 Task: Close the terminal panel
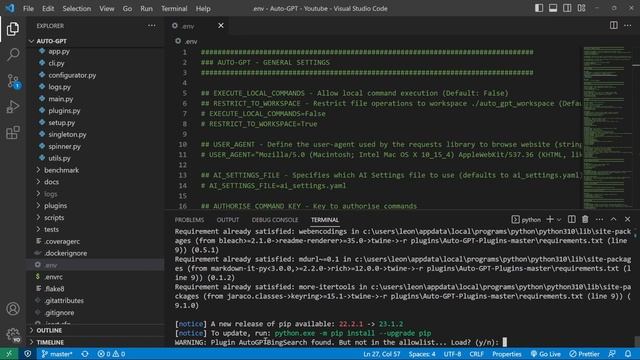(x=628, y=220)
